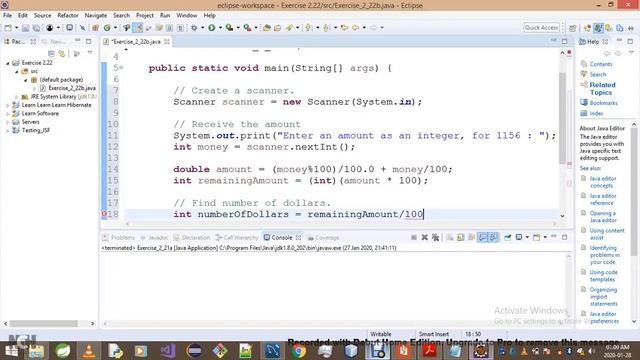
Task: Click the Windows Start button
Action: coord(11,351)
